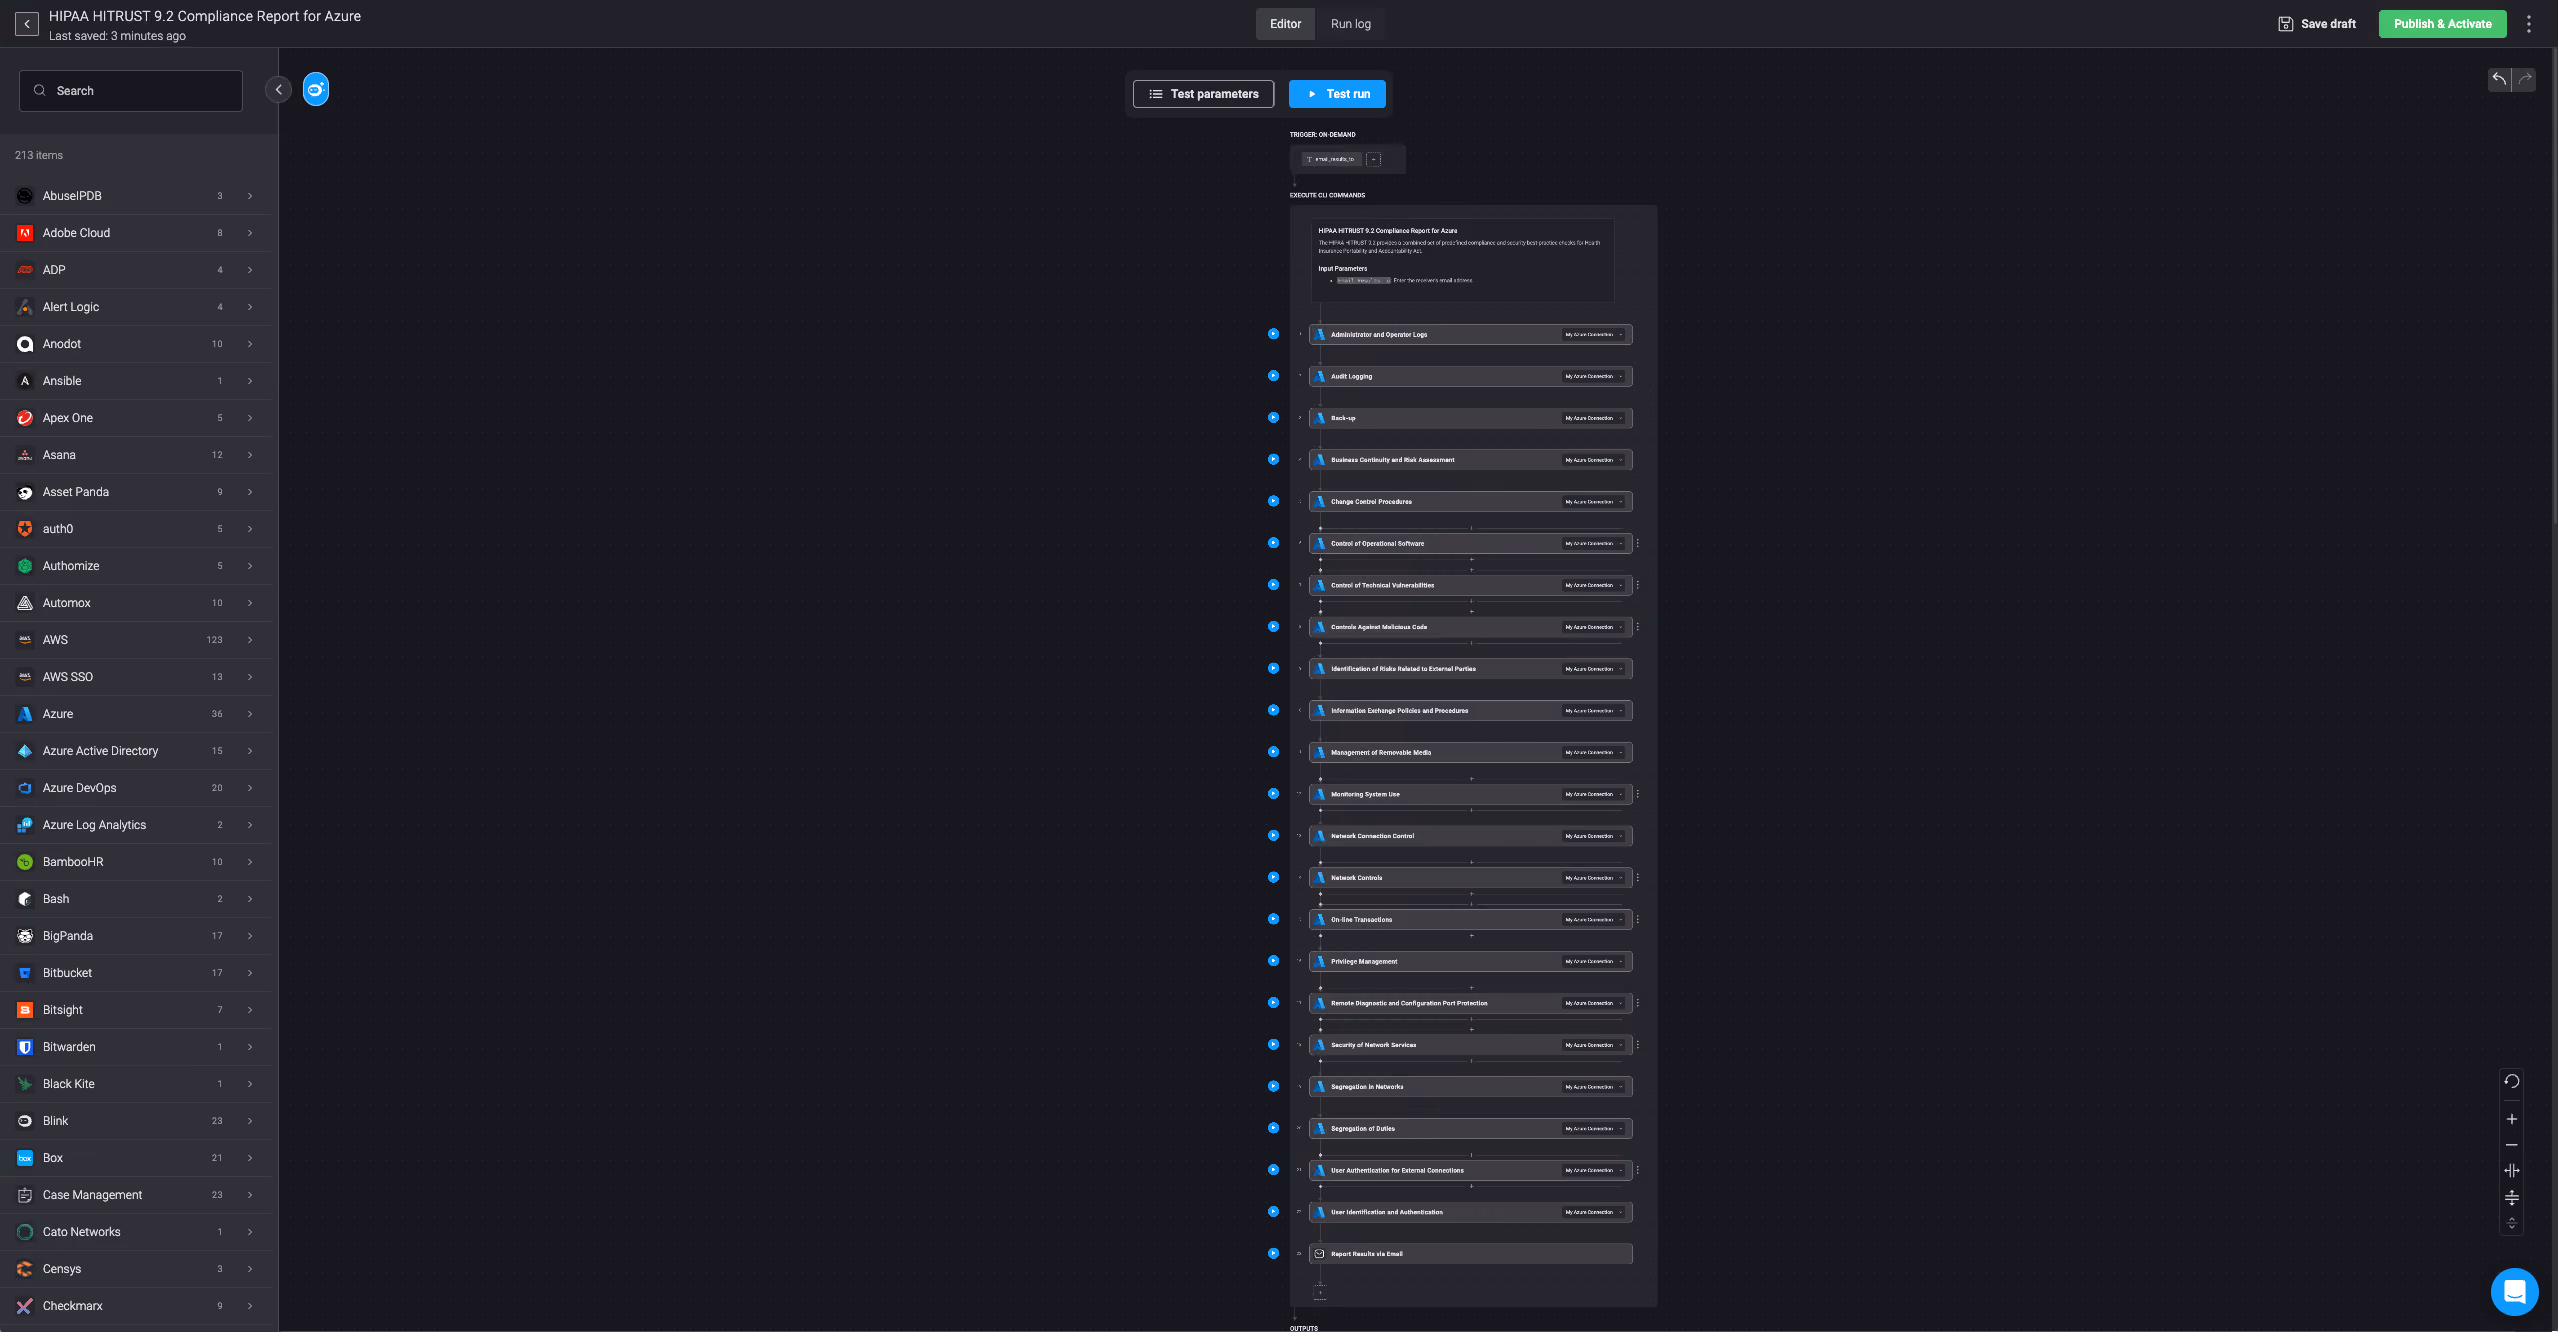Collapse the integrations sidebar panel

(x=279, y=90)
